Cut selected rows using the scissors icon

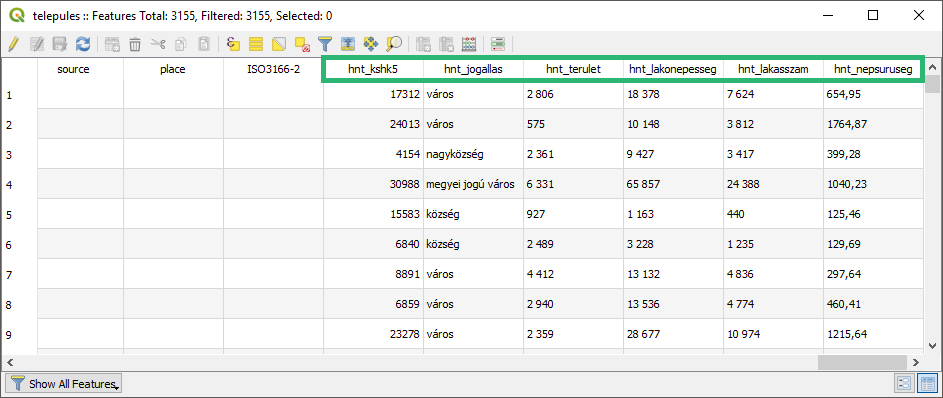158,43
